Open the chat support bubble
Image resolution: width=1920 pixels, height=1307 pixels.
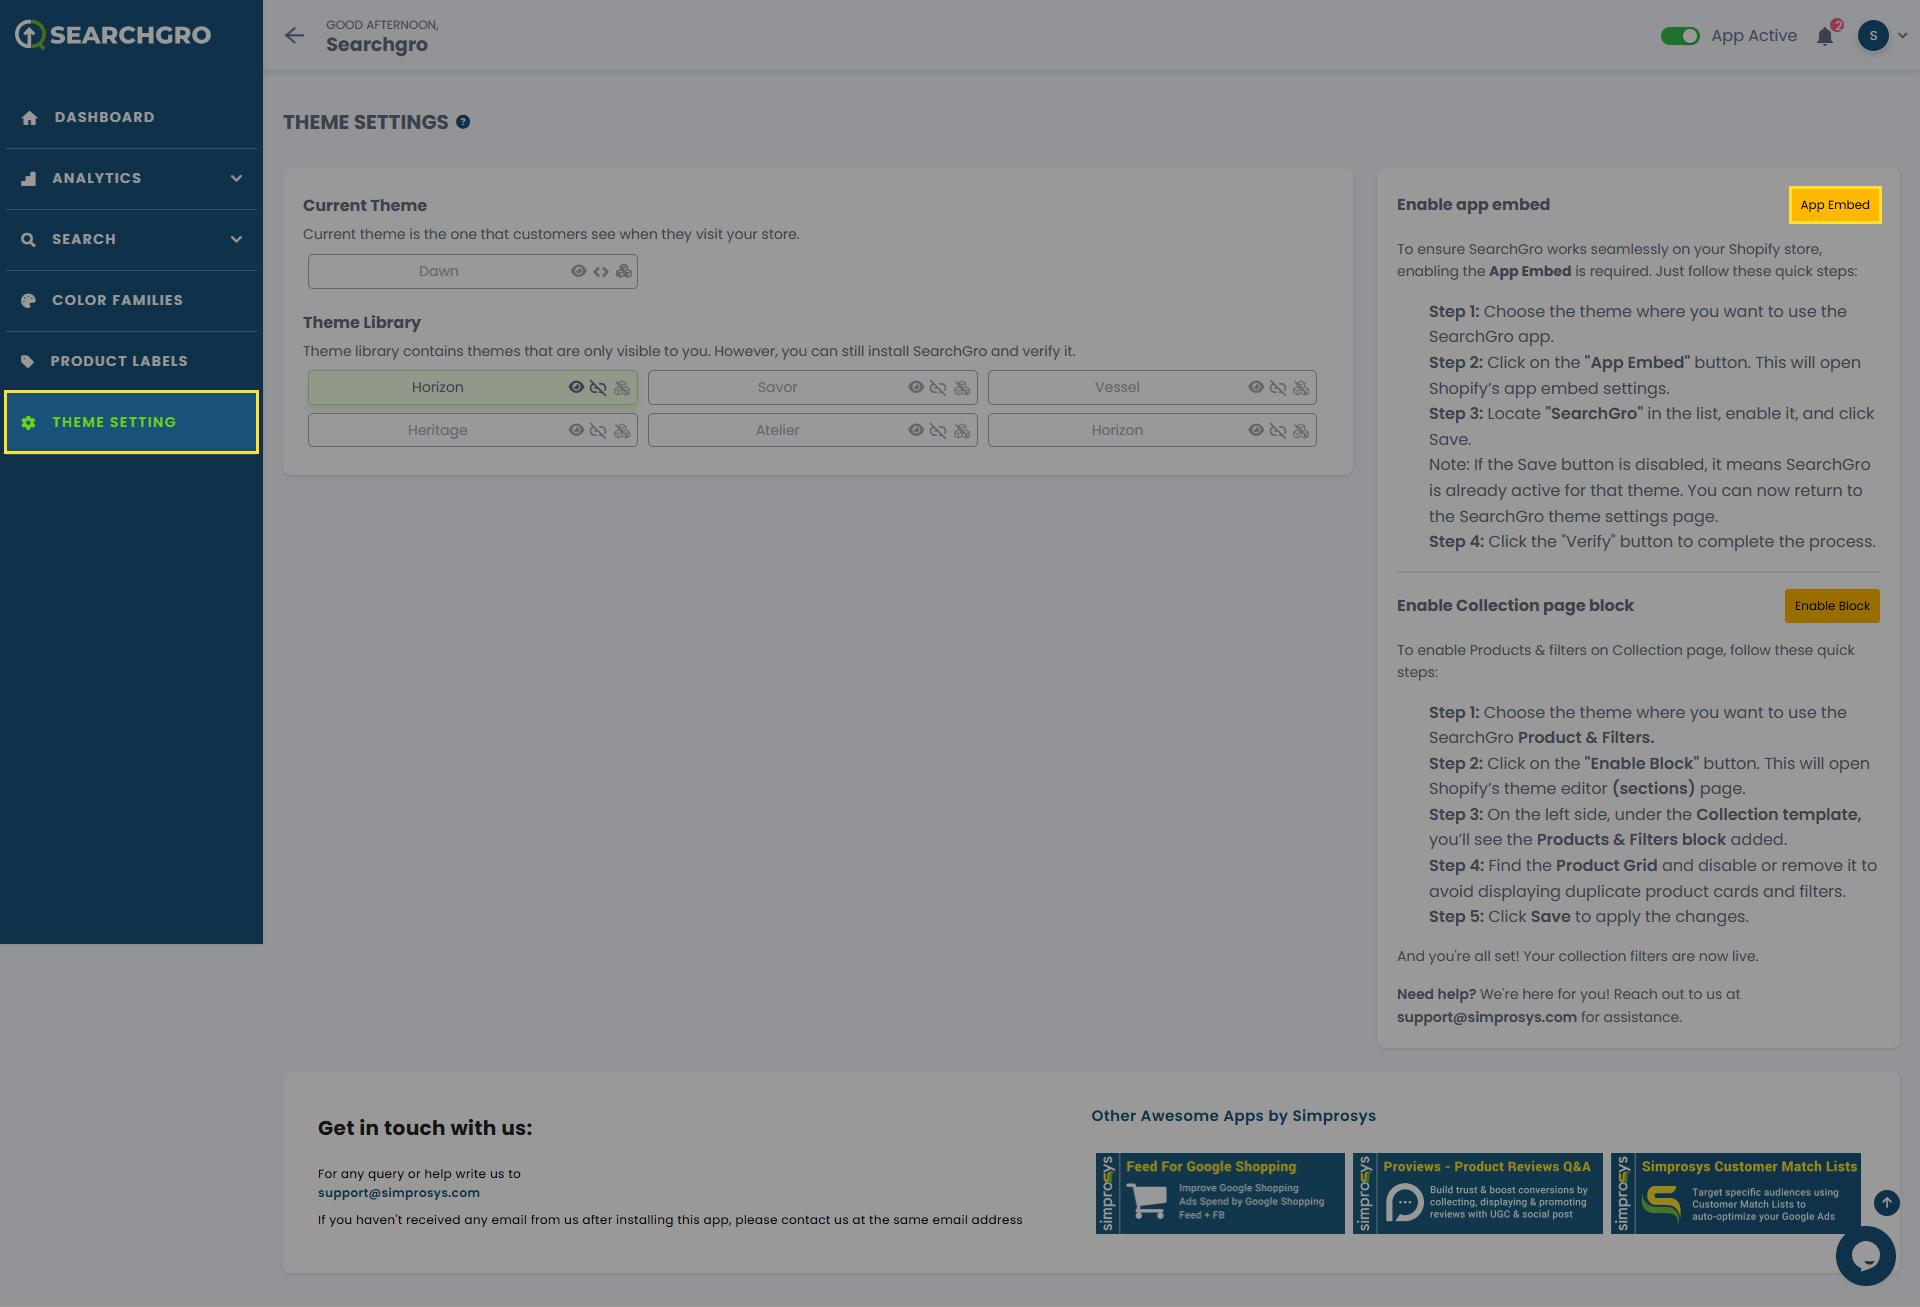(1865, 1256)
